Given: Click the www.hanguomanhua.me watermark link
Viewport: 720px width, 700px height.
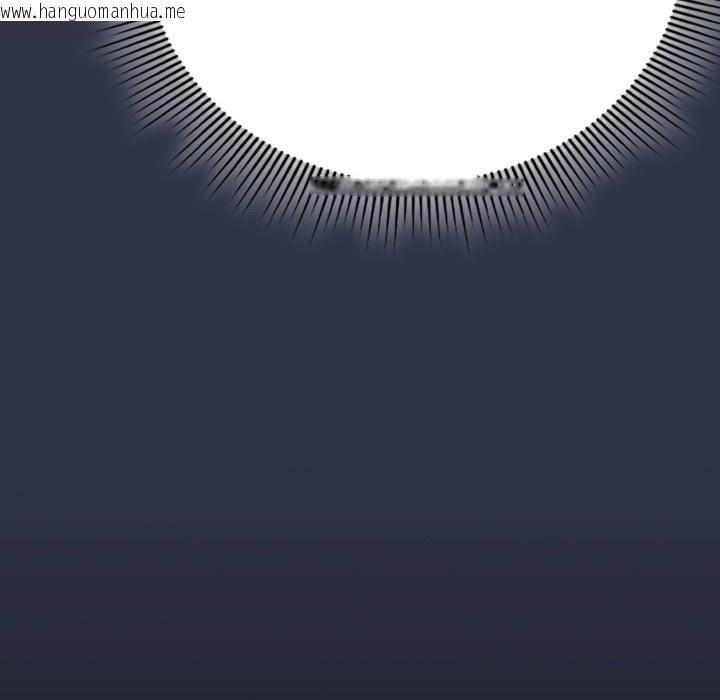Looking at the screenshot, I should 92,12.
